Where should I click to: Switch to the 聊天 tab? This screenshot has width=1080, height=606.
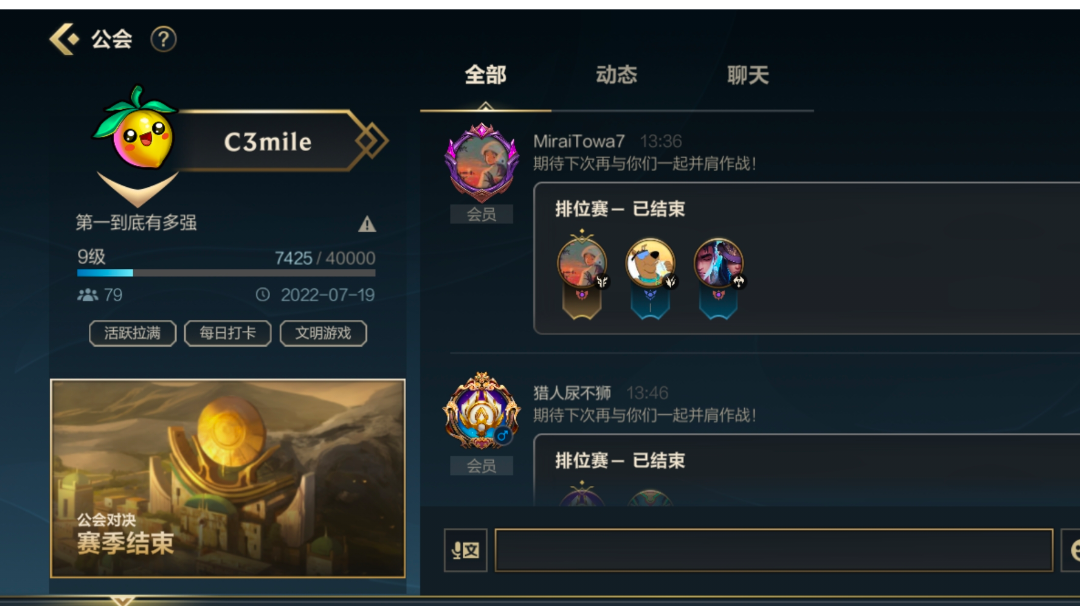click(x=747, y=75)
